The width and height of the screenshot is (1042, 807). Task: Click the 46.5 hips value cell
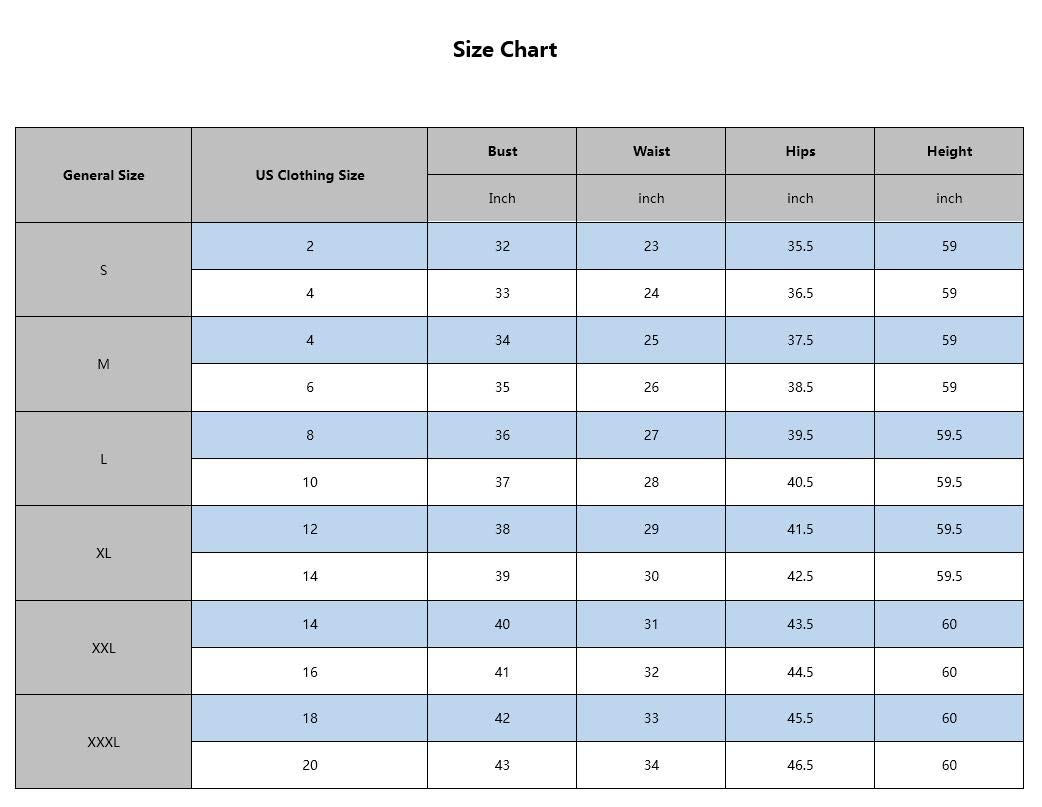pos(800,765)
